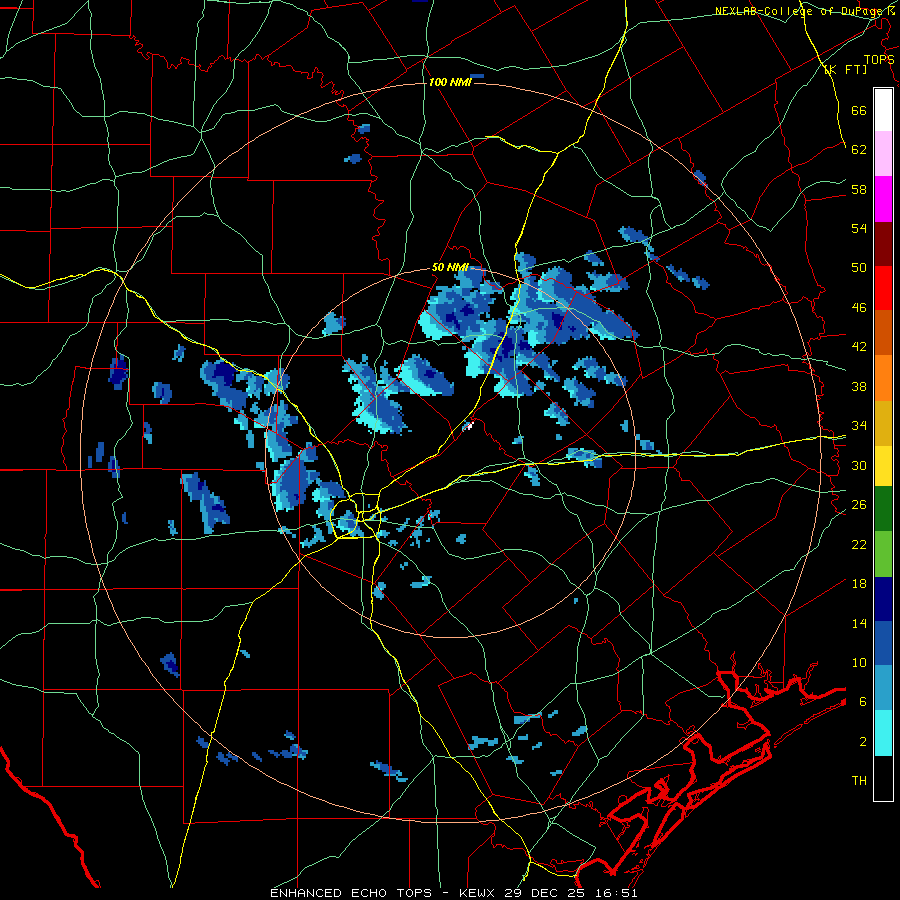Viewport: 900px width, 900px height.
Task: Click the "100 NMI" range ring label
Action: [x=450, y=82]
